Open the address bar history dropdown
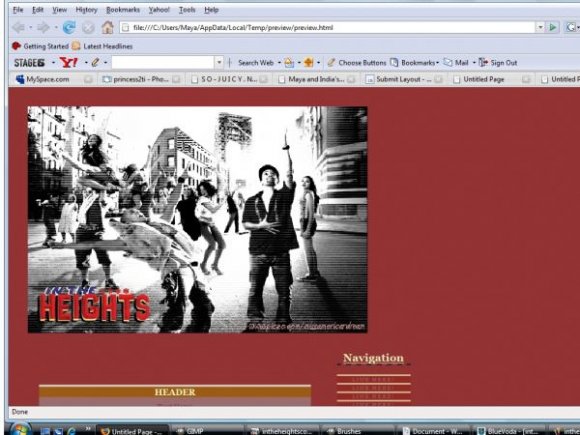Viewport: 580px width, 435px height. point(540,27)
